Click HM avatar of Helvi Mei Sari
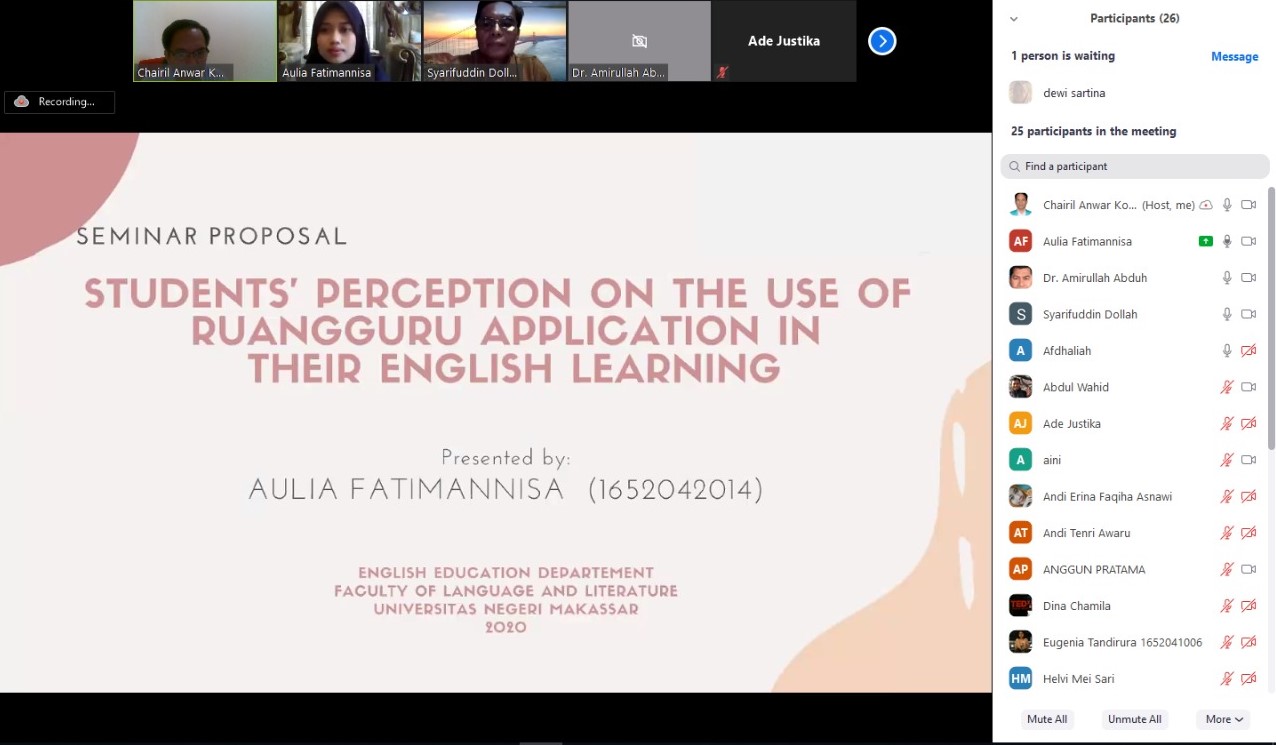This screenshot has width=1276, height=745. pyautogui.click(x=1020, y=679)
